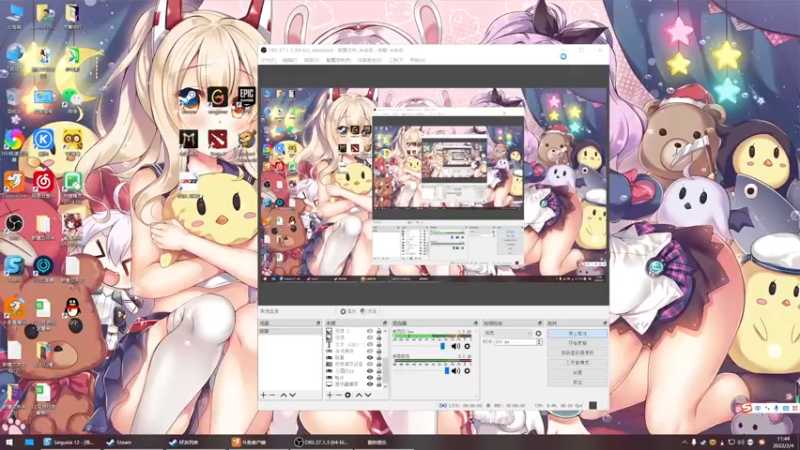Screen dimensions: 800x450
Task: Adjust Mic/Aux volume slider handle
Action: click(442, 346)
